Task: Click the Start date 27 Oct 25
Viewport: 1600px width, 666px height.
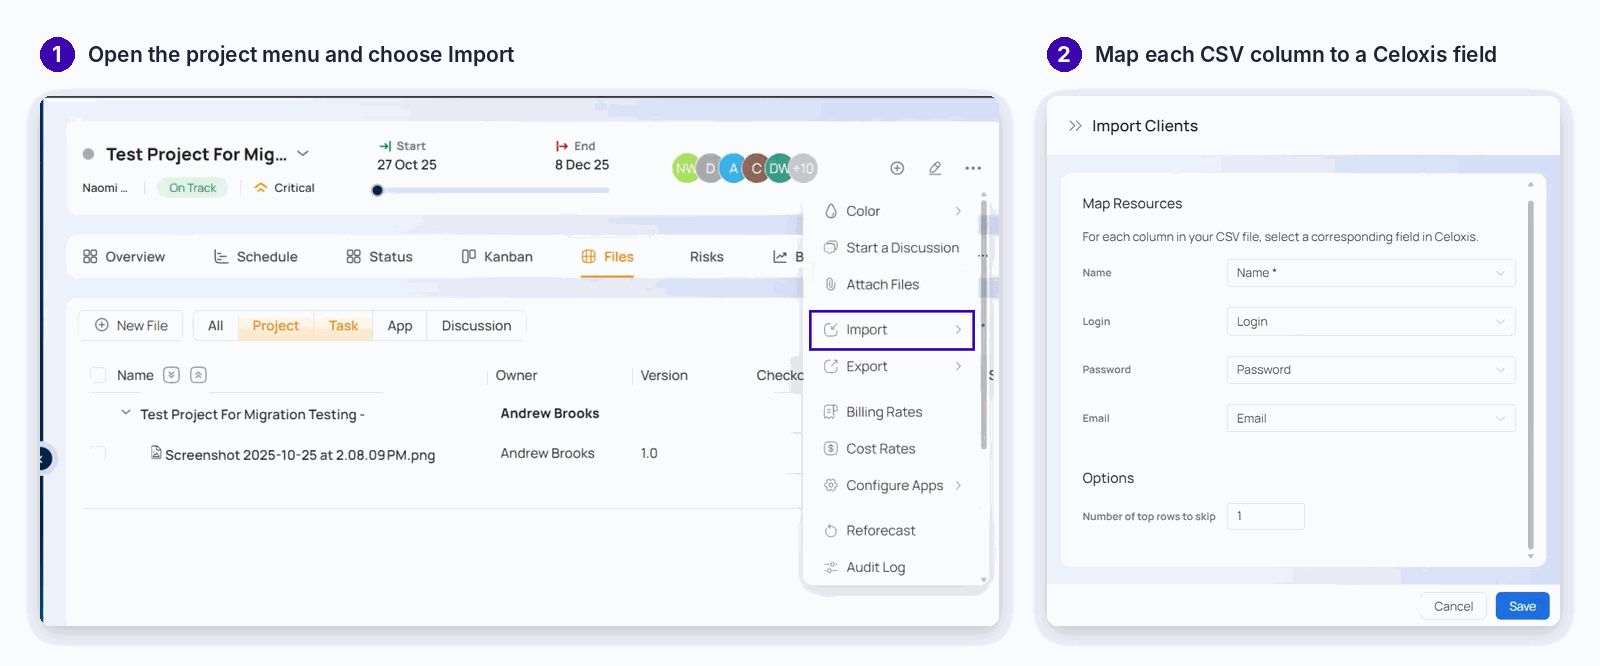Action: (x=406, y=165)
